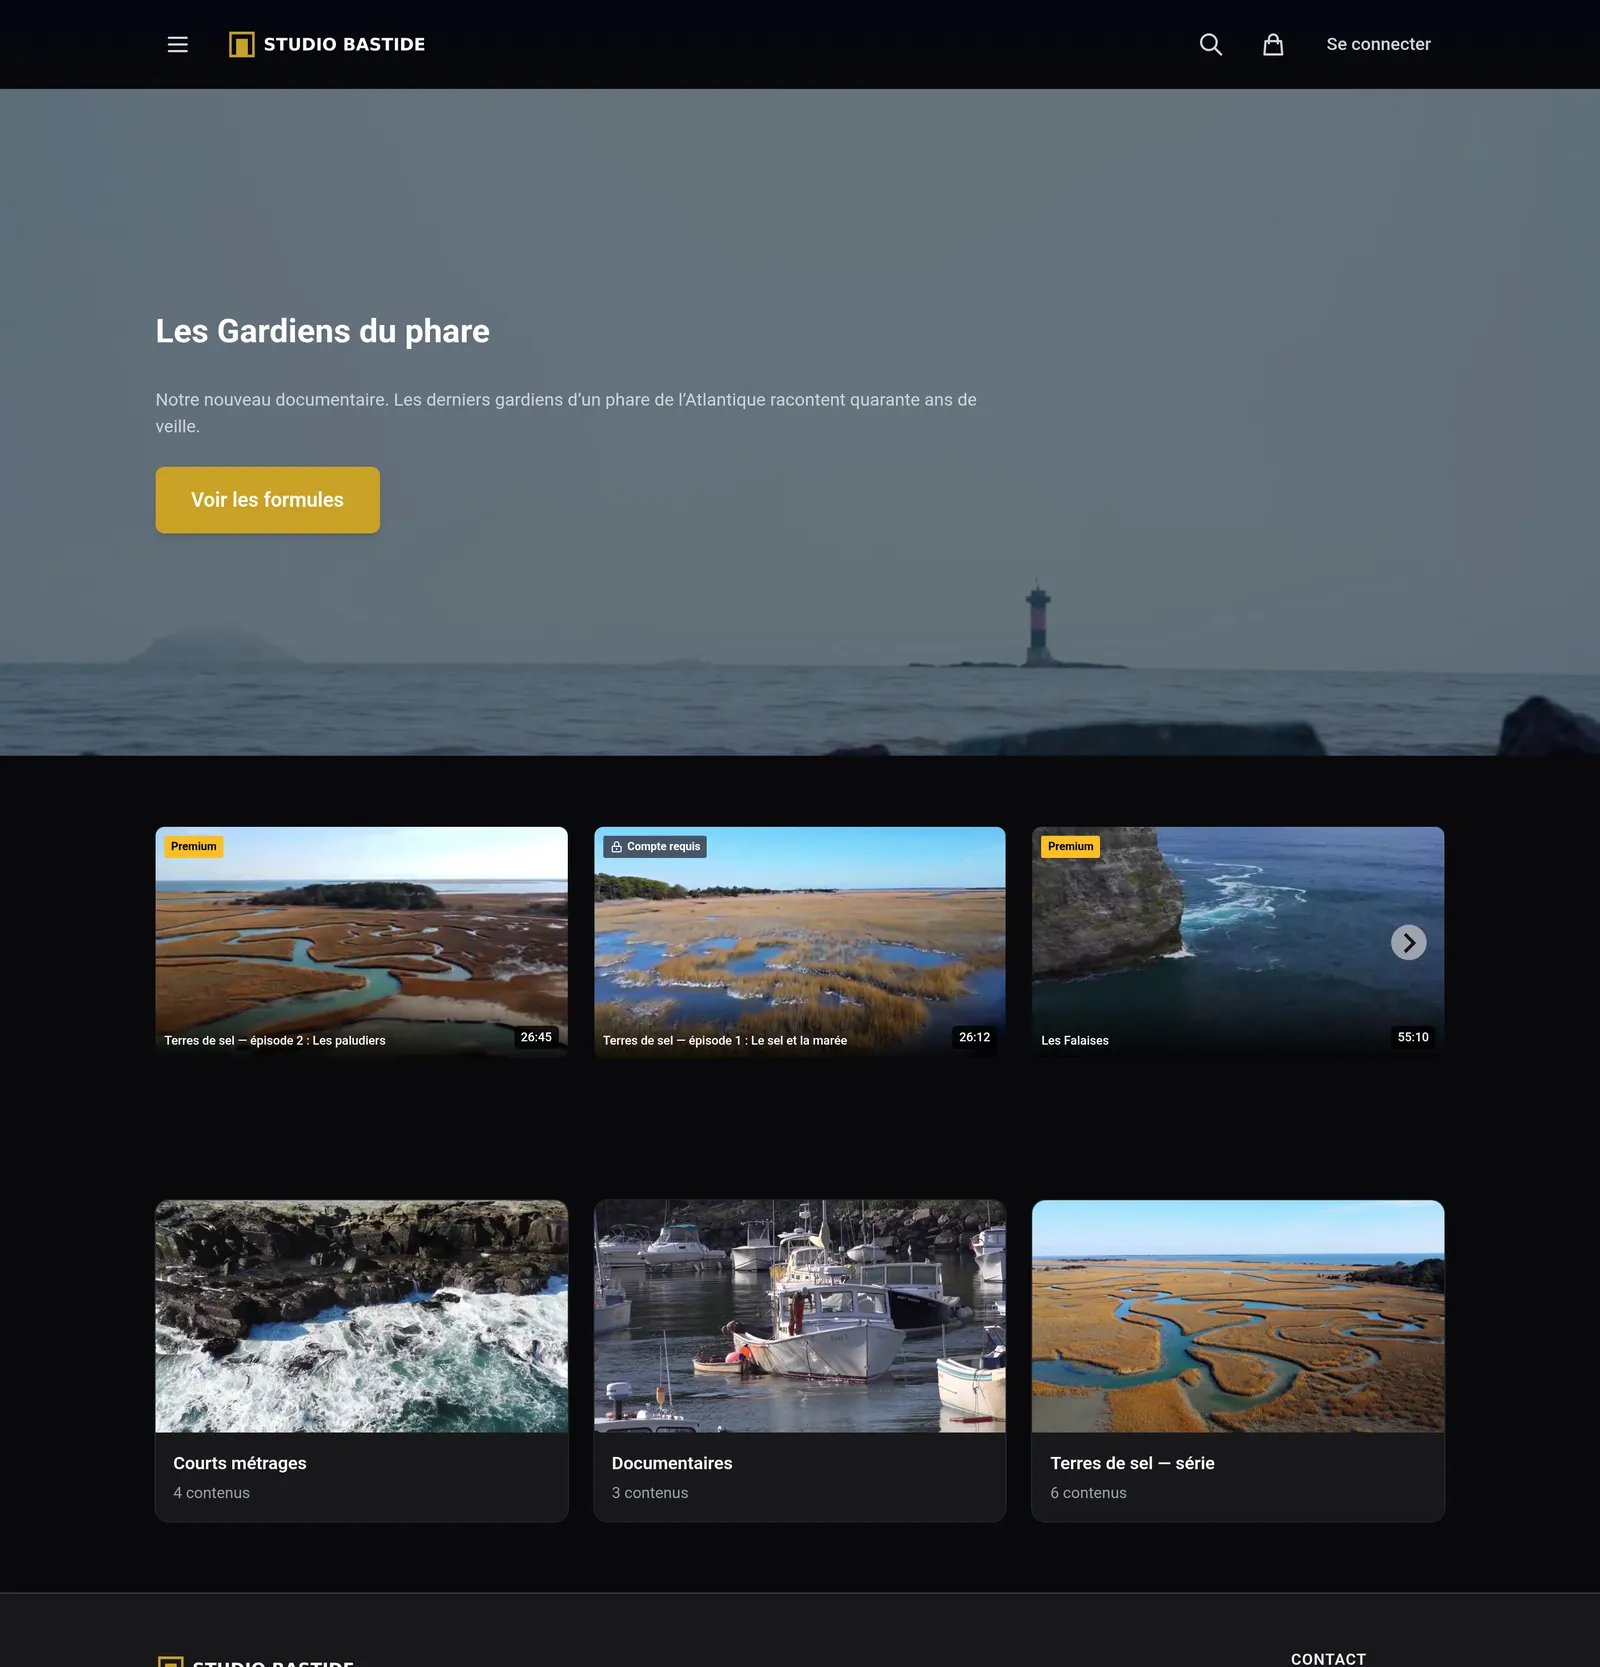The image size is (1600, 1667).
Task: Click the Les Gardiens du phare title
Action: [322, 331]
